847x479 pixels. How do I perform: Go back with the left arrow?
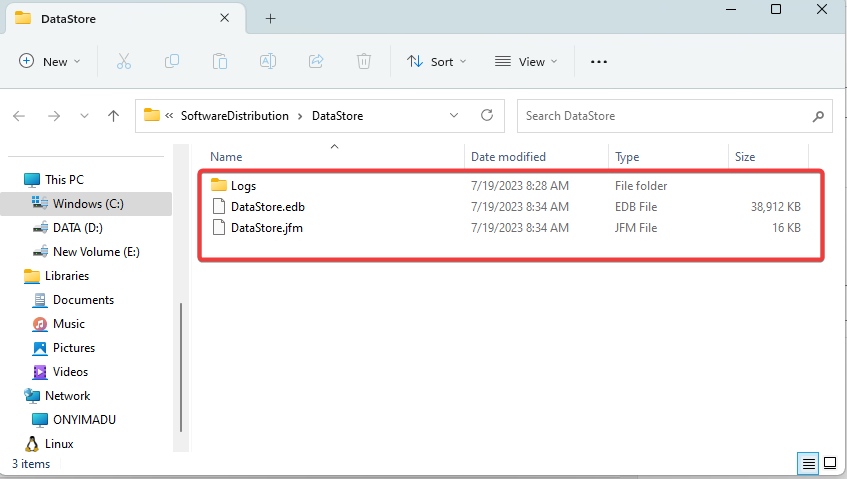[19, 116]
